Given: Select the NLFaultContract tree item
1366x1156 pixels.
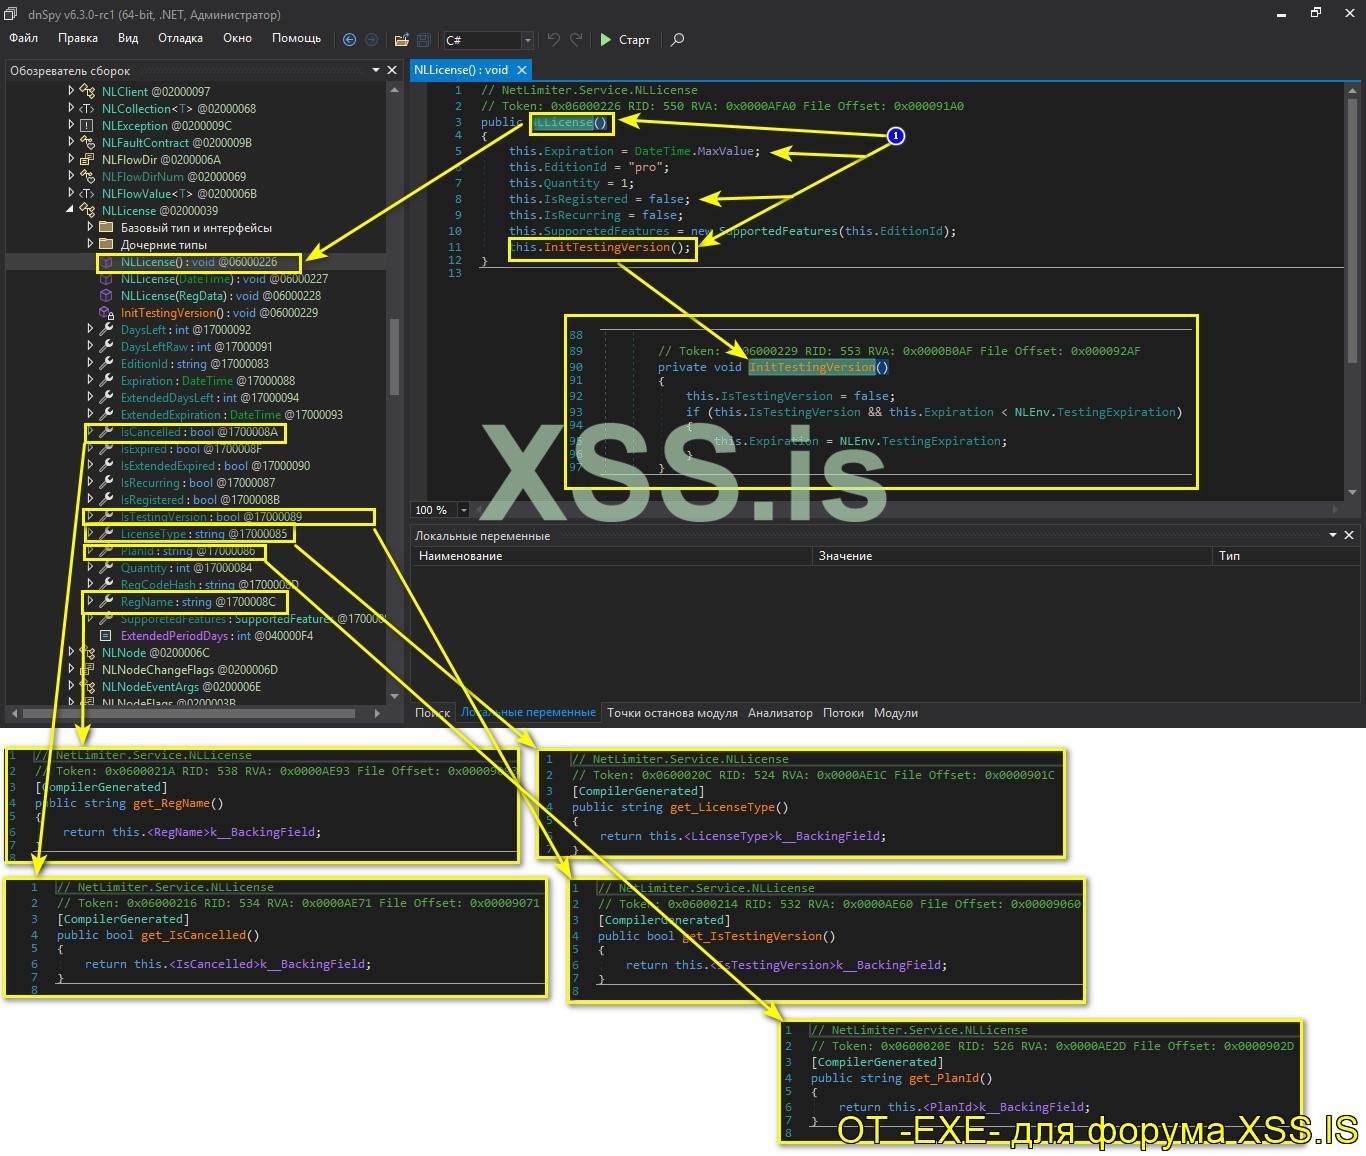Looking at the screenshot, I should pyautogui.click(x=177, y=143).
